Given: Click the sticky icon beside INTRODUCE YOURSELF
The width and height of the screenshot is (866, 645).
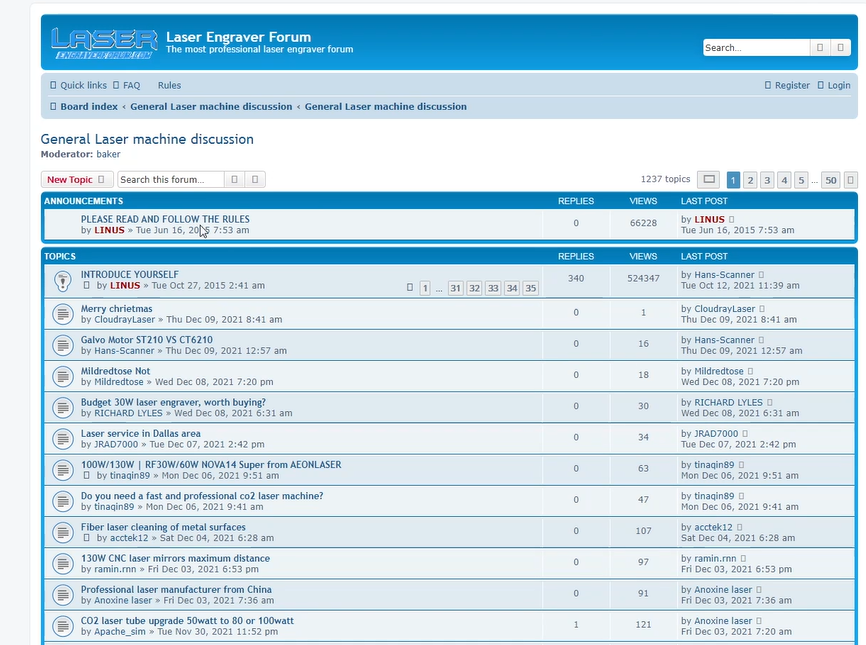Looking at the screenshot, I should click(x=62, y=280).
